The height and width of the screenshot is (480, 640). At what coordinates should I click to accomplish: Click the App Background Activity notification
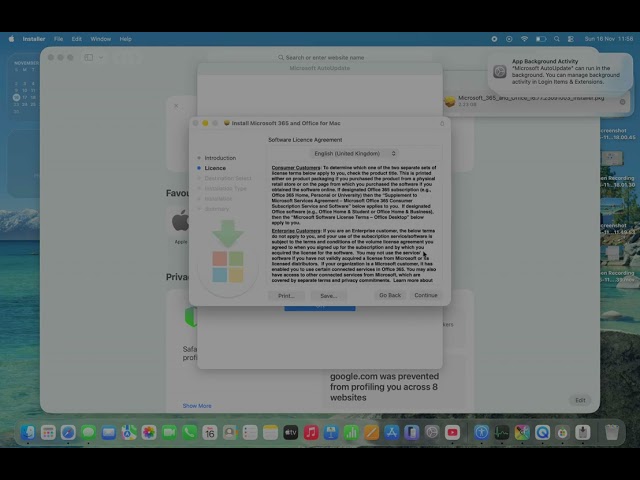[560, 71]
